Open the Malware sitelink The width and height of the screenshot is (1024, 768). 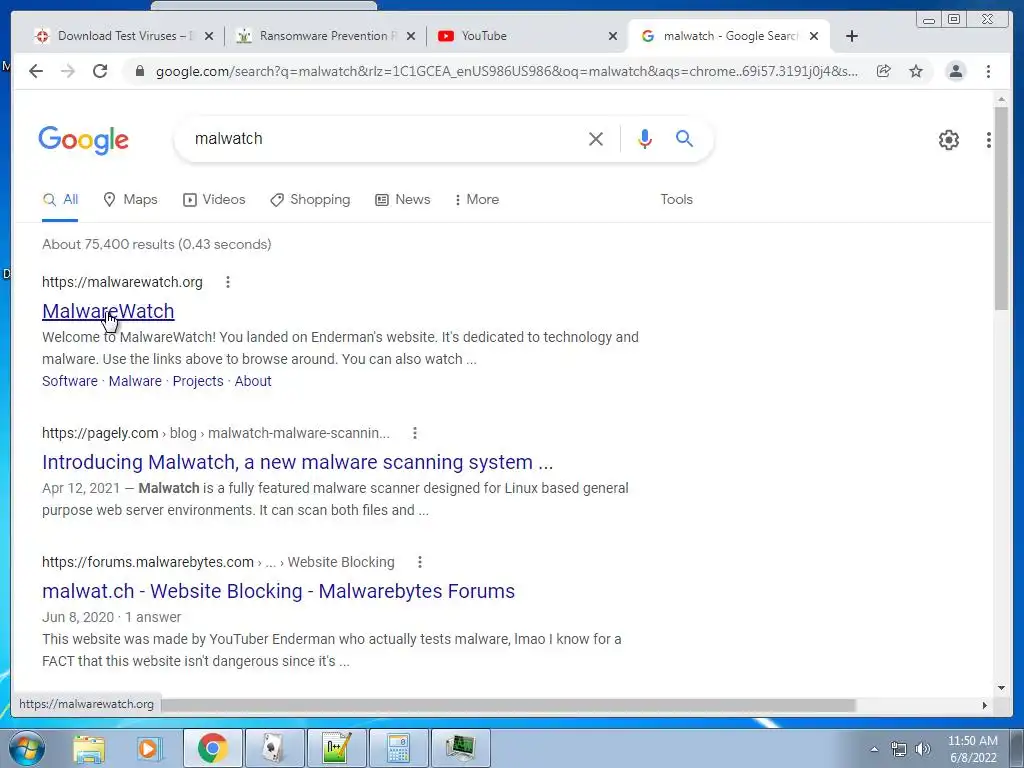pos(135,381)
